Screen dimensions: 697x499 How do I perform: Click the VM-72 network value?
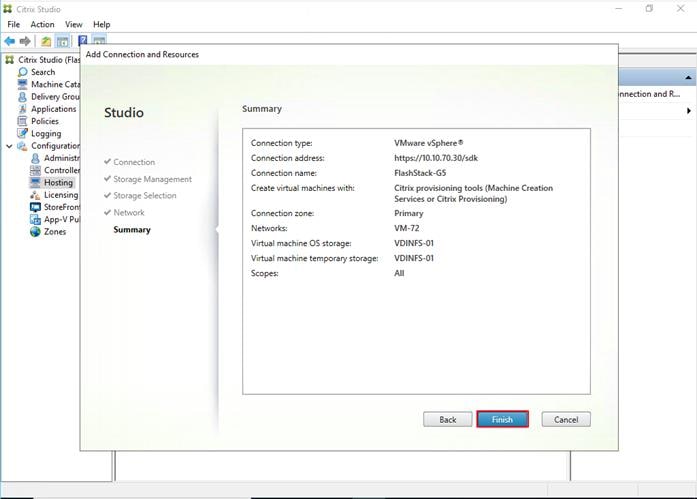pyautogui.click(x=406, y=228)
